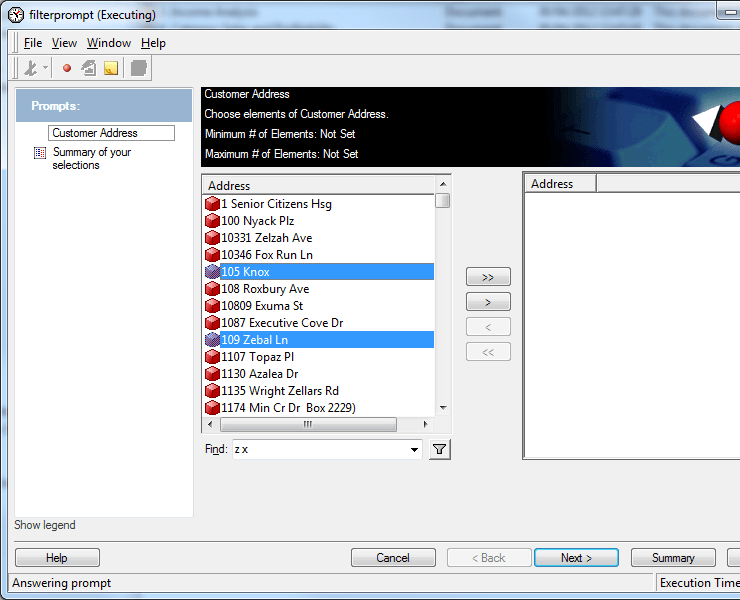Open the File menu
This screenshot has width=740, height=600.
point(33,43)
